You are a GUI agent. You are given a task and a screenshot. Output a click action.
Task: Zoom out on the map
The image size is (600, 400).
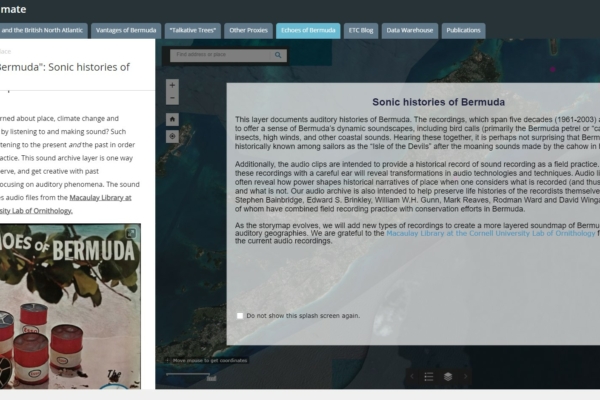tap(172, 99)
